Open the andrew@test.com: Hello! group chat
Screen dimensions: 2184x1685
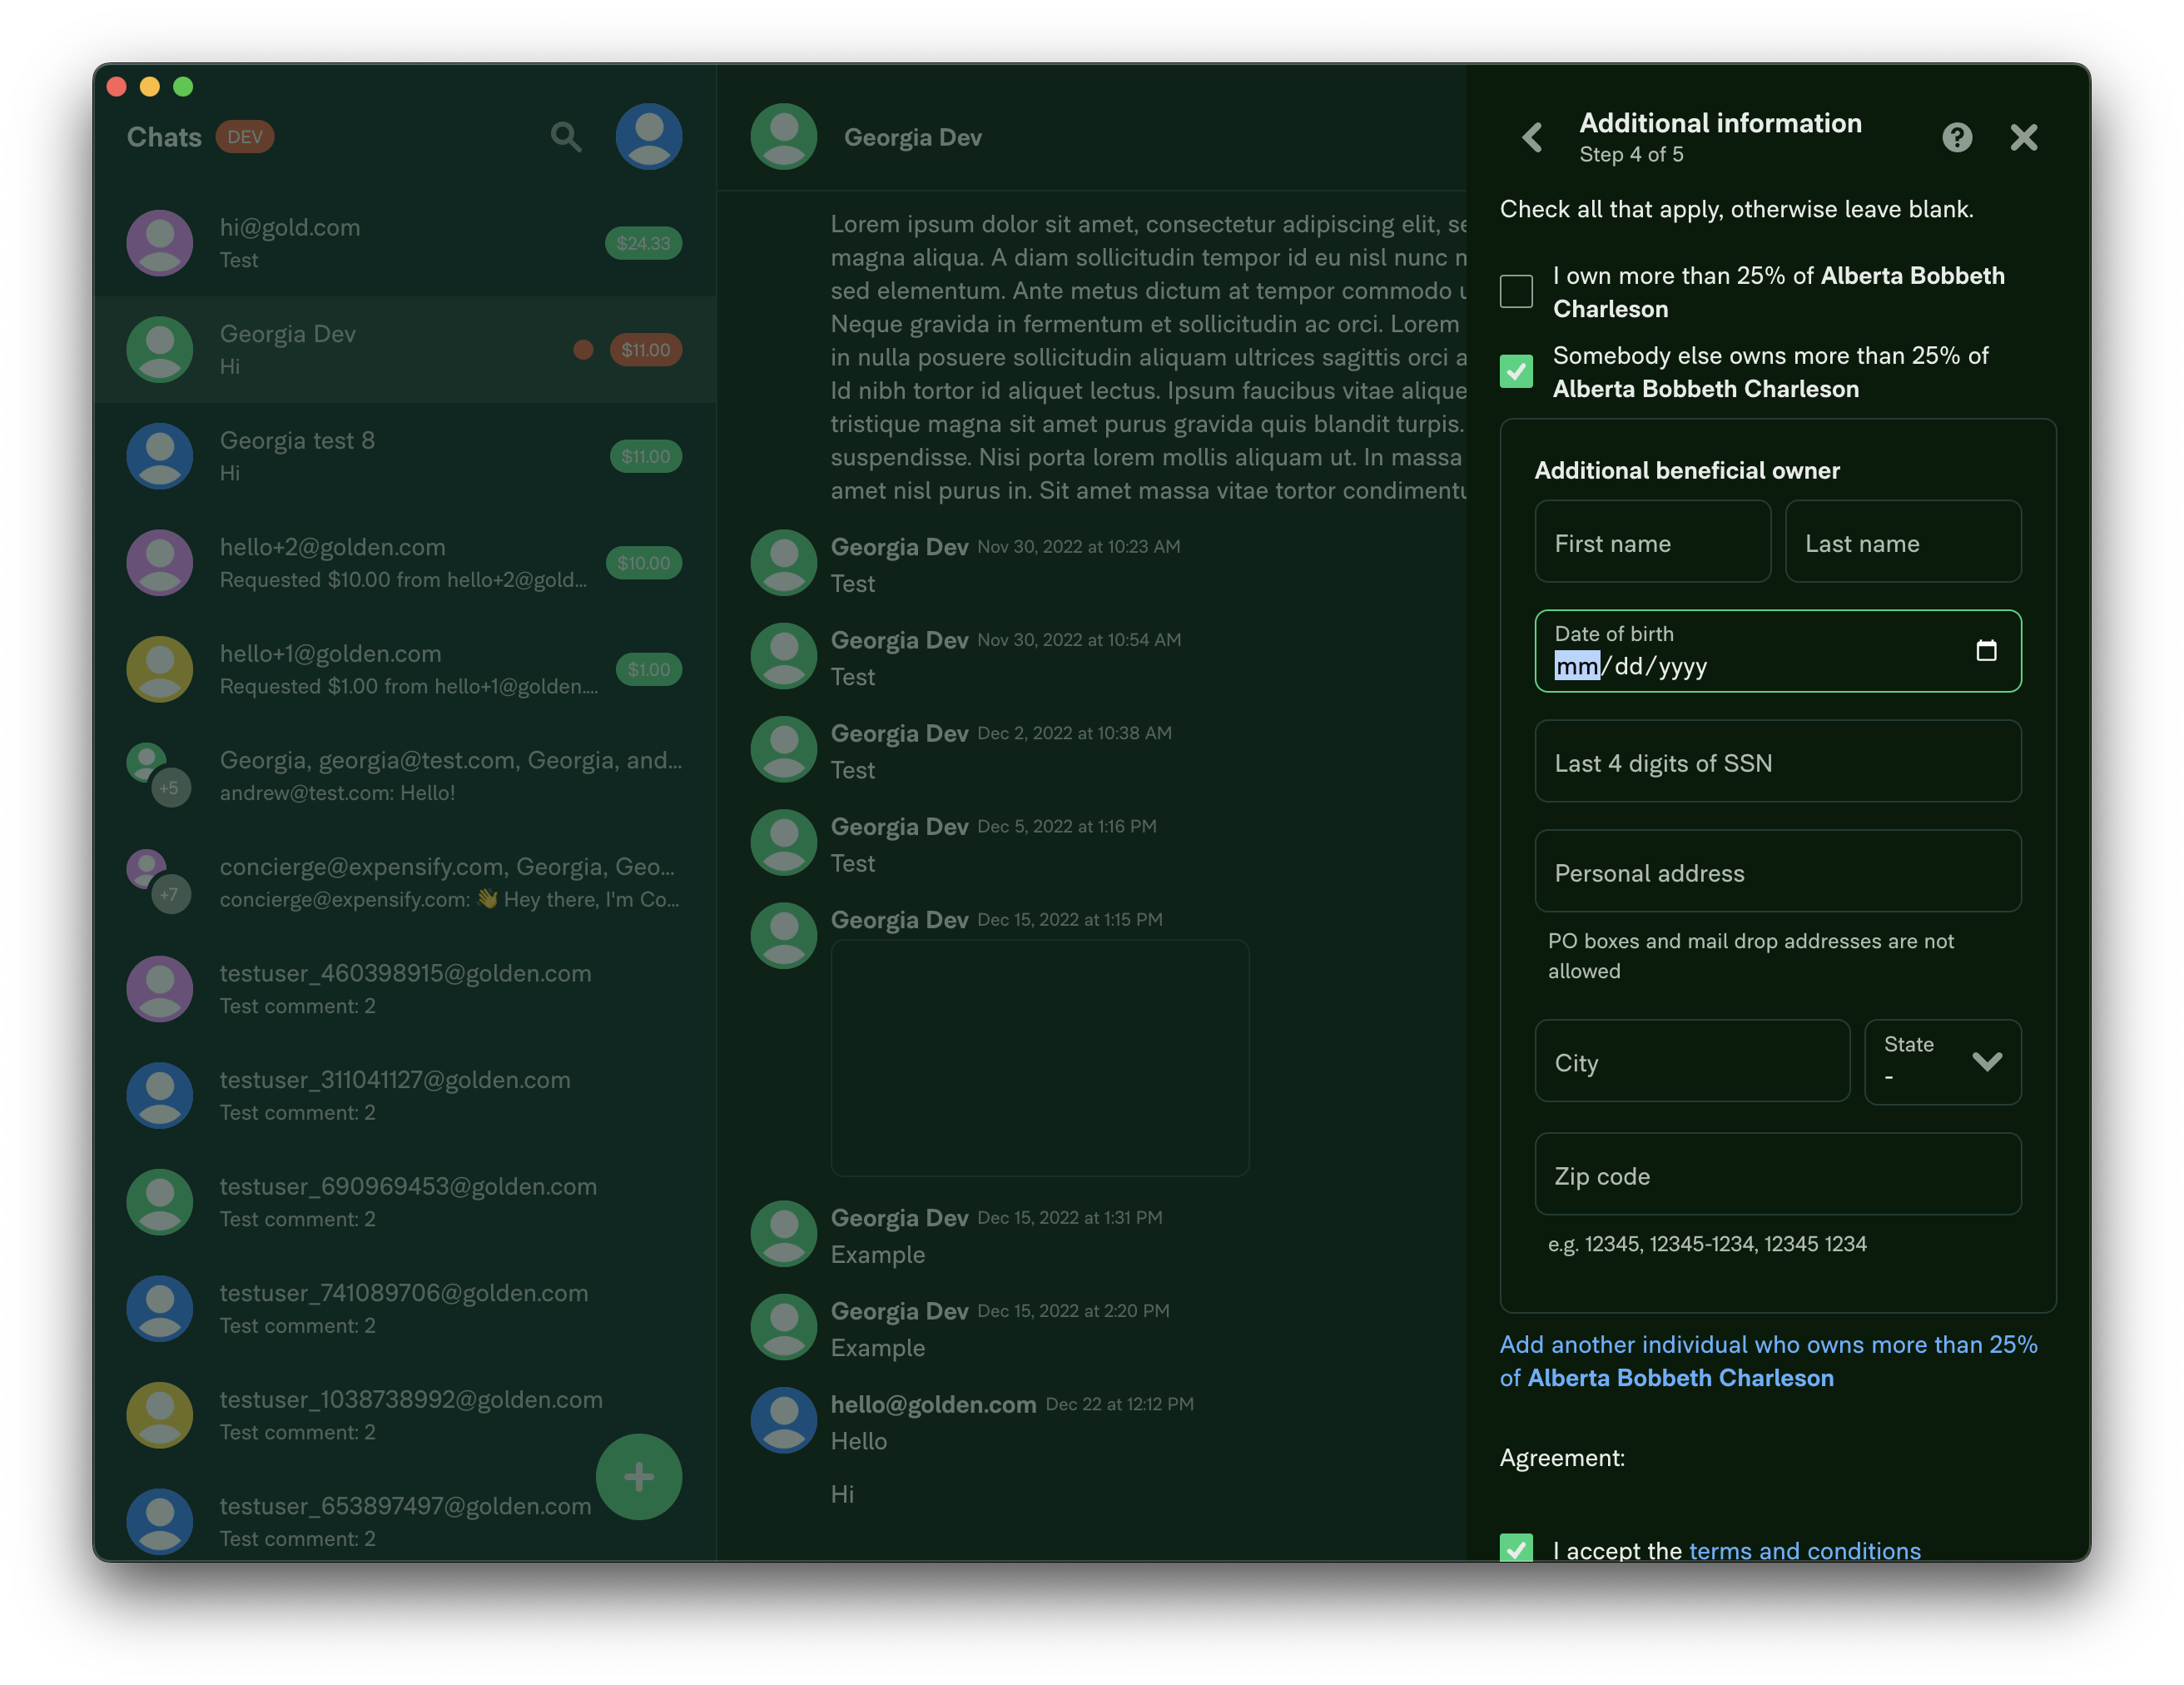(405, 776)
